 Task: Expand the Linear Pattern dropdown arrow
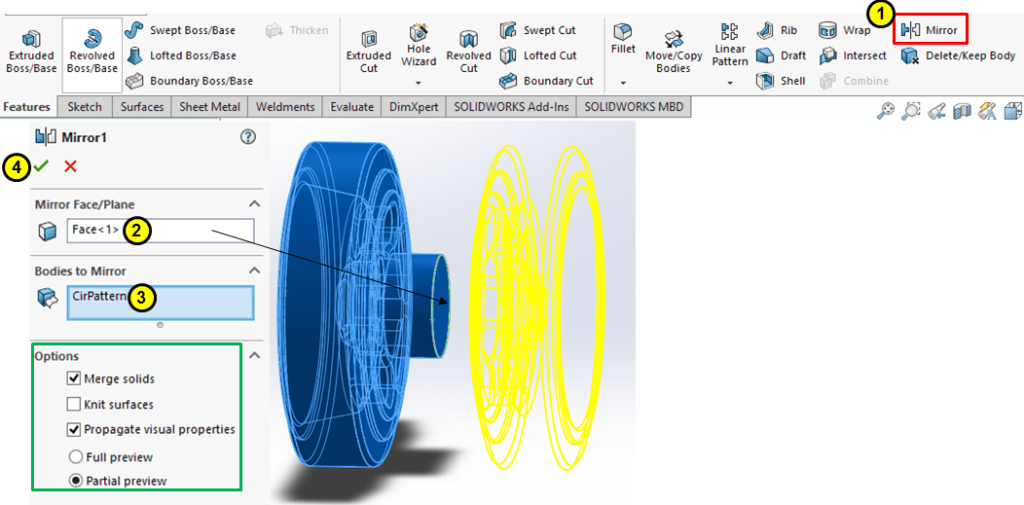click(730, 82)
